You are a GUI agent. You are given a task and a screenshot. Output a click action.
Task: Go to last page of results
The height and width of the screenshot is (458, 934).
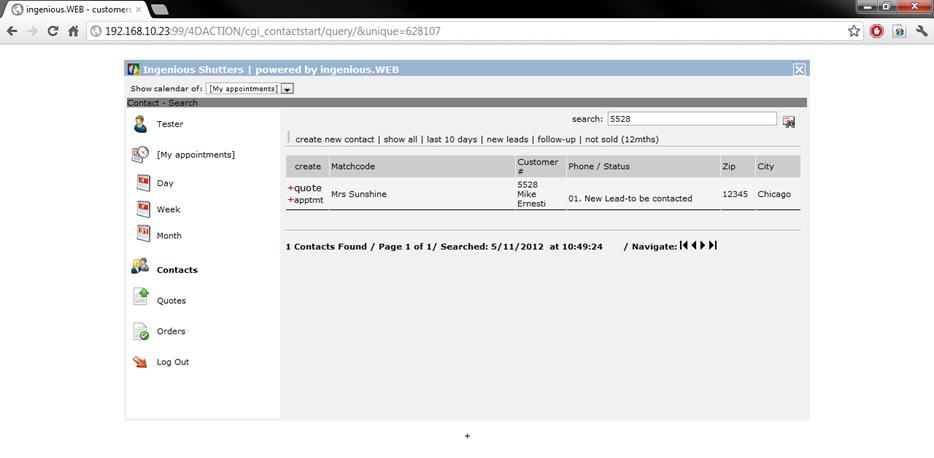click(713, 246)
